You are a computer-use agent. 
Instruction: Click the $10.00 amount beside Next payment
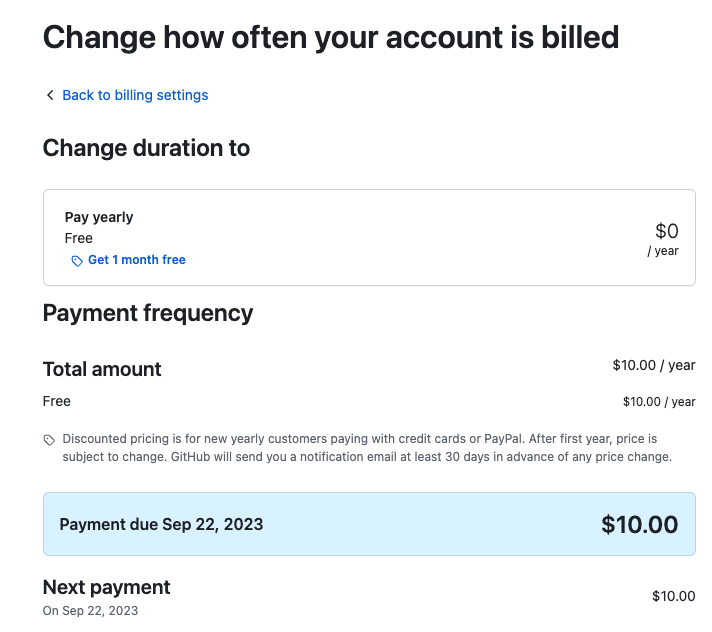pos(673,596)
